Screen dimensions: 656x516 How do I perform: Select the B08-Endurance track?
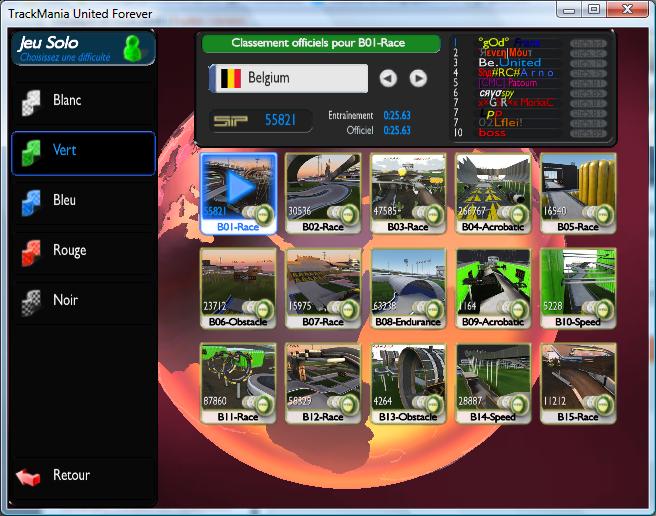pos(409,283)
